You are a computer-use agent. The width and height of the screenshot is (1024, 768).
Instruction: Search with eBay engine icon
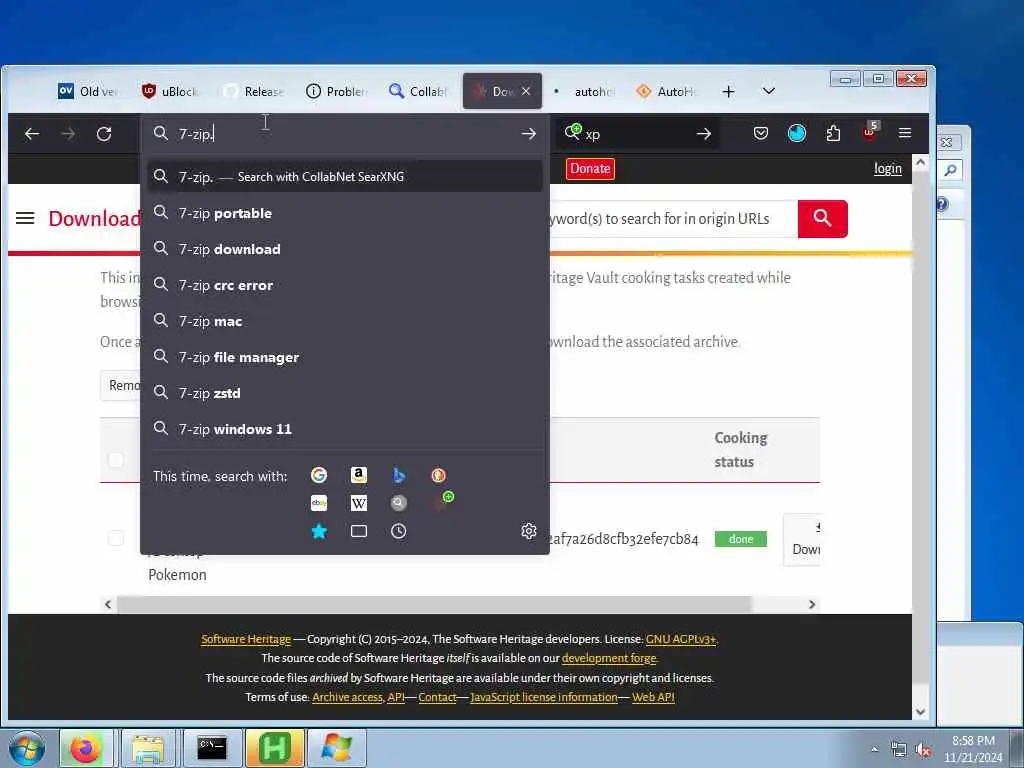(x=319, y=503)
